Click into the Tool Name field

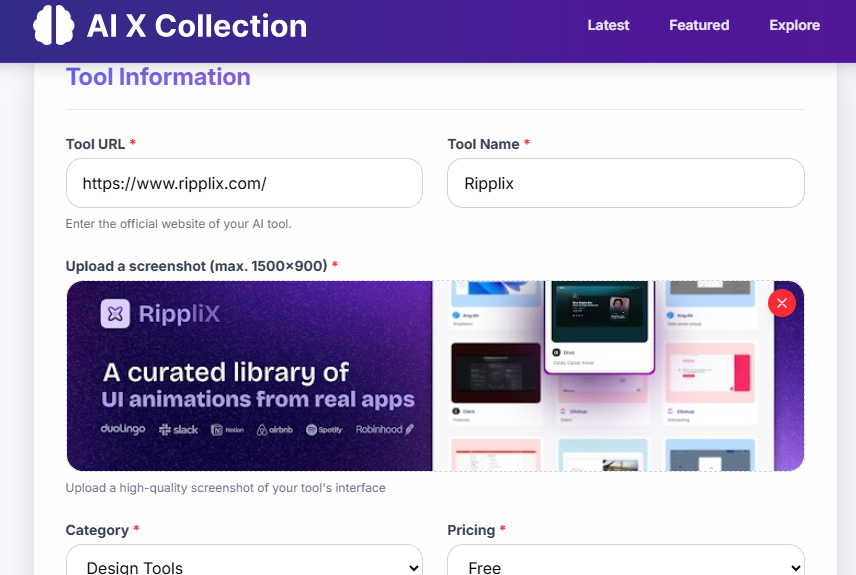tap(625, 183)
